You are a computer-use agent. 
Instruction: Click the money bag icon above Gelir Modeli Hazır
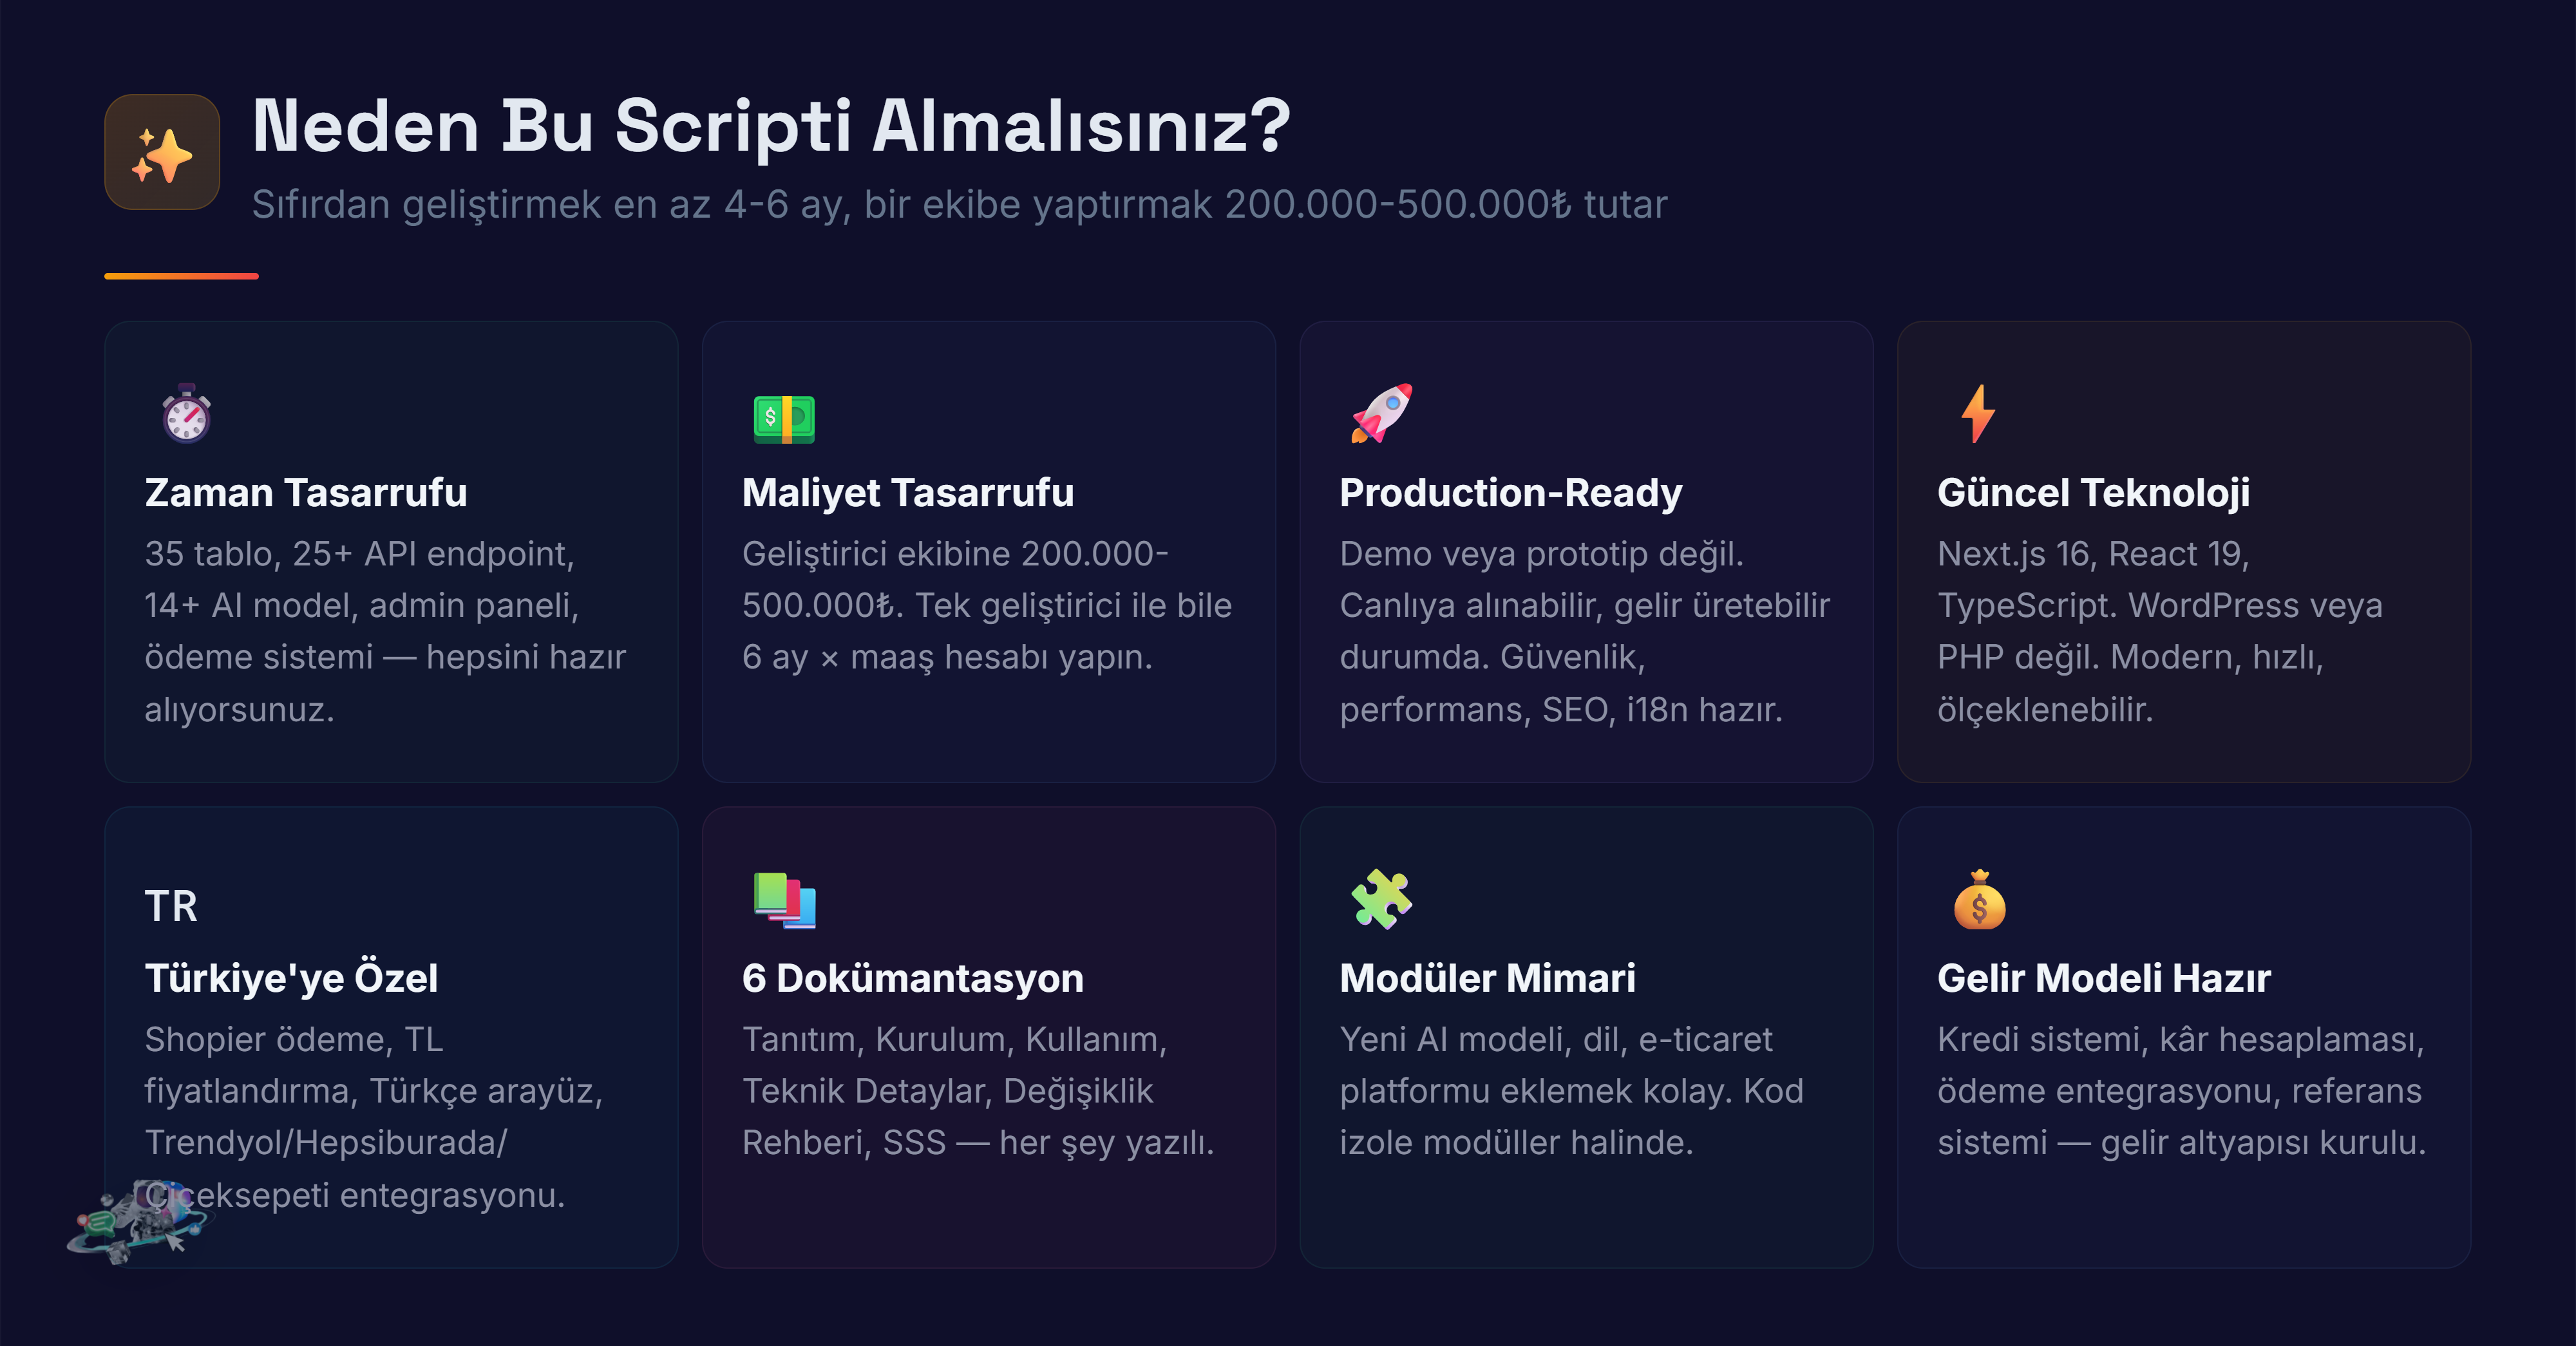coord(1979,900)
